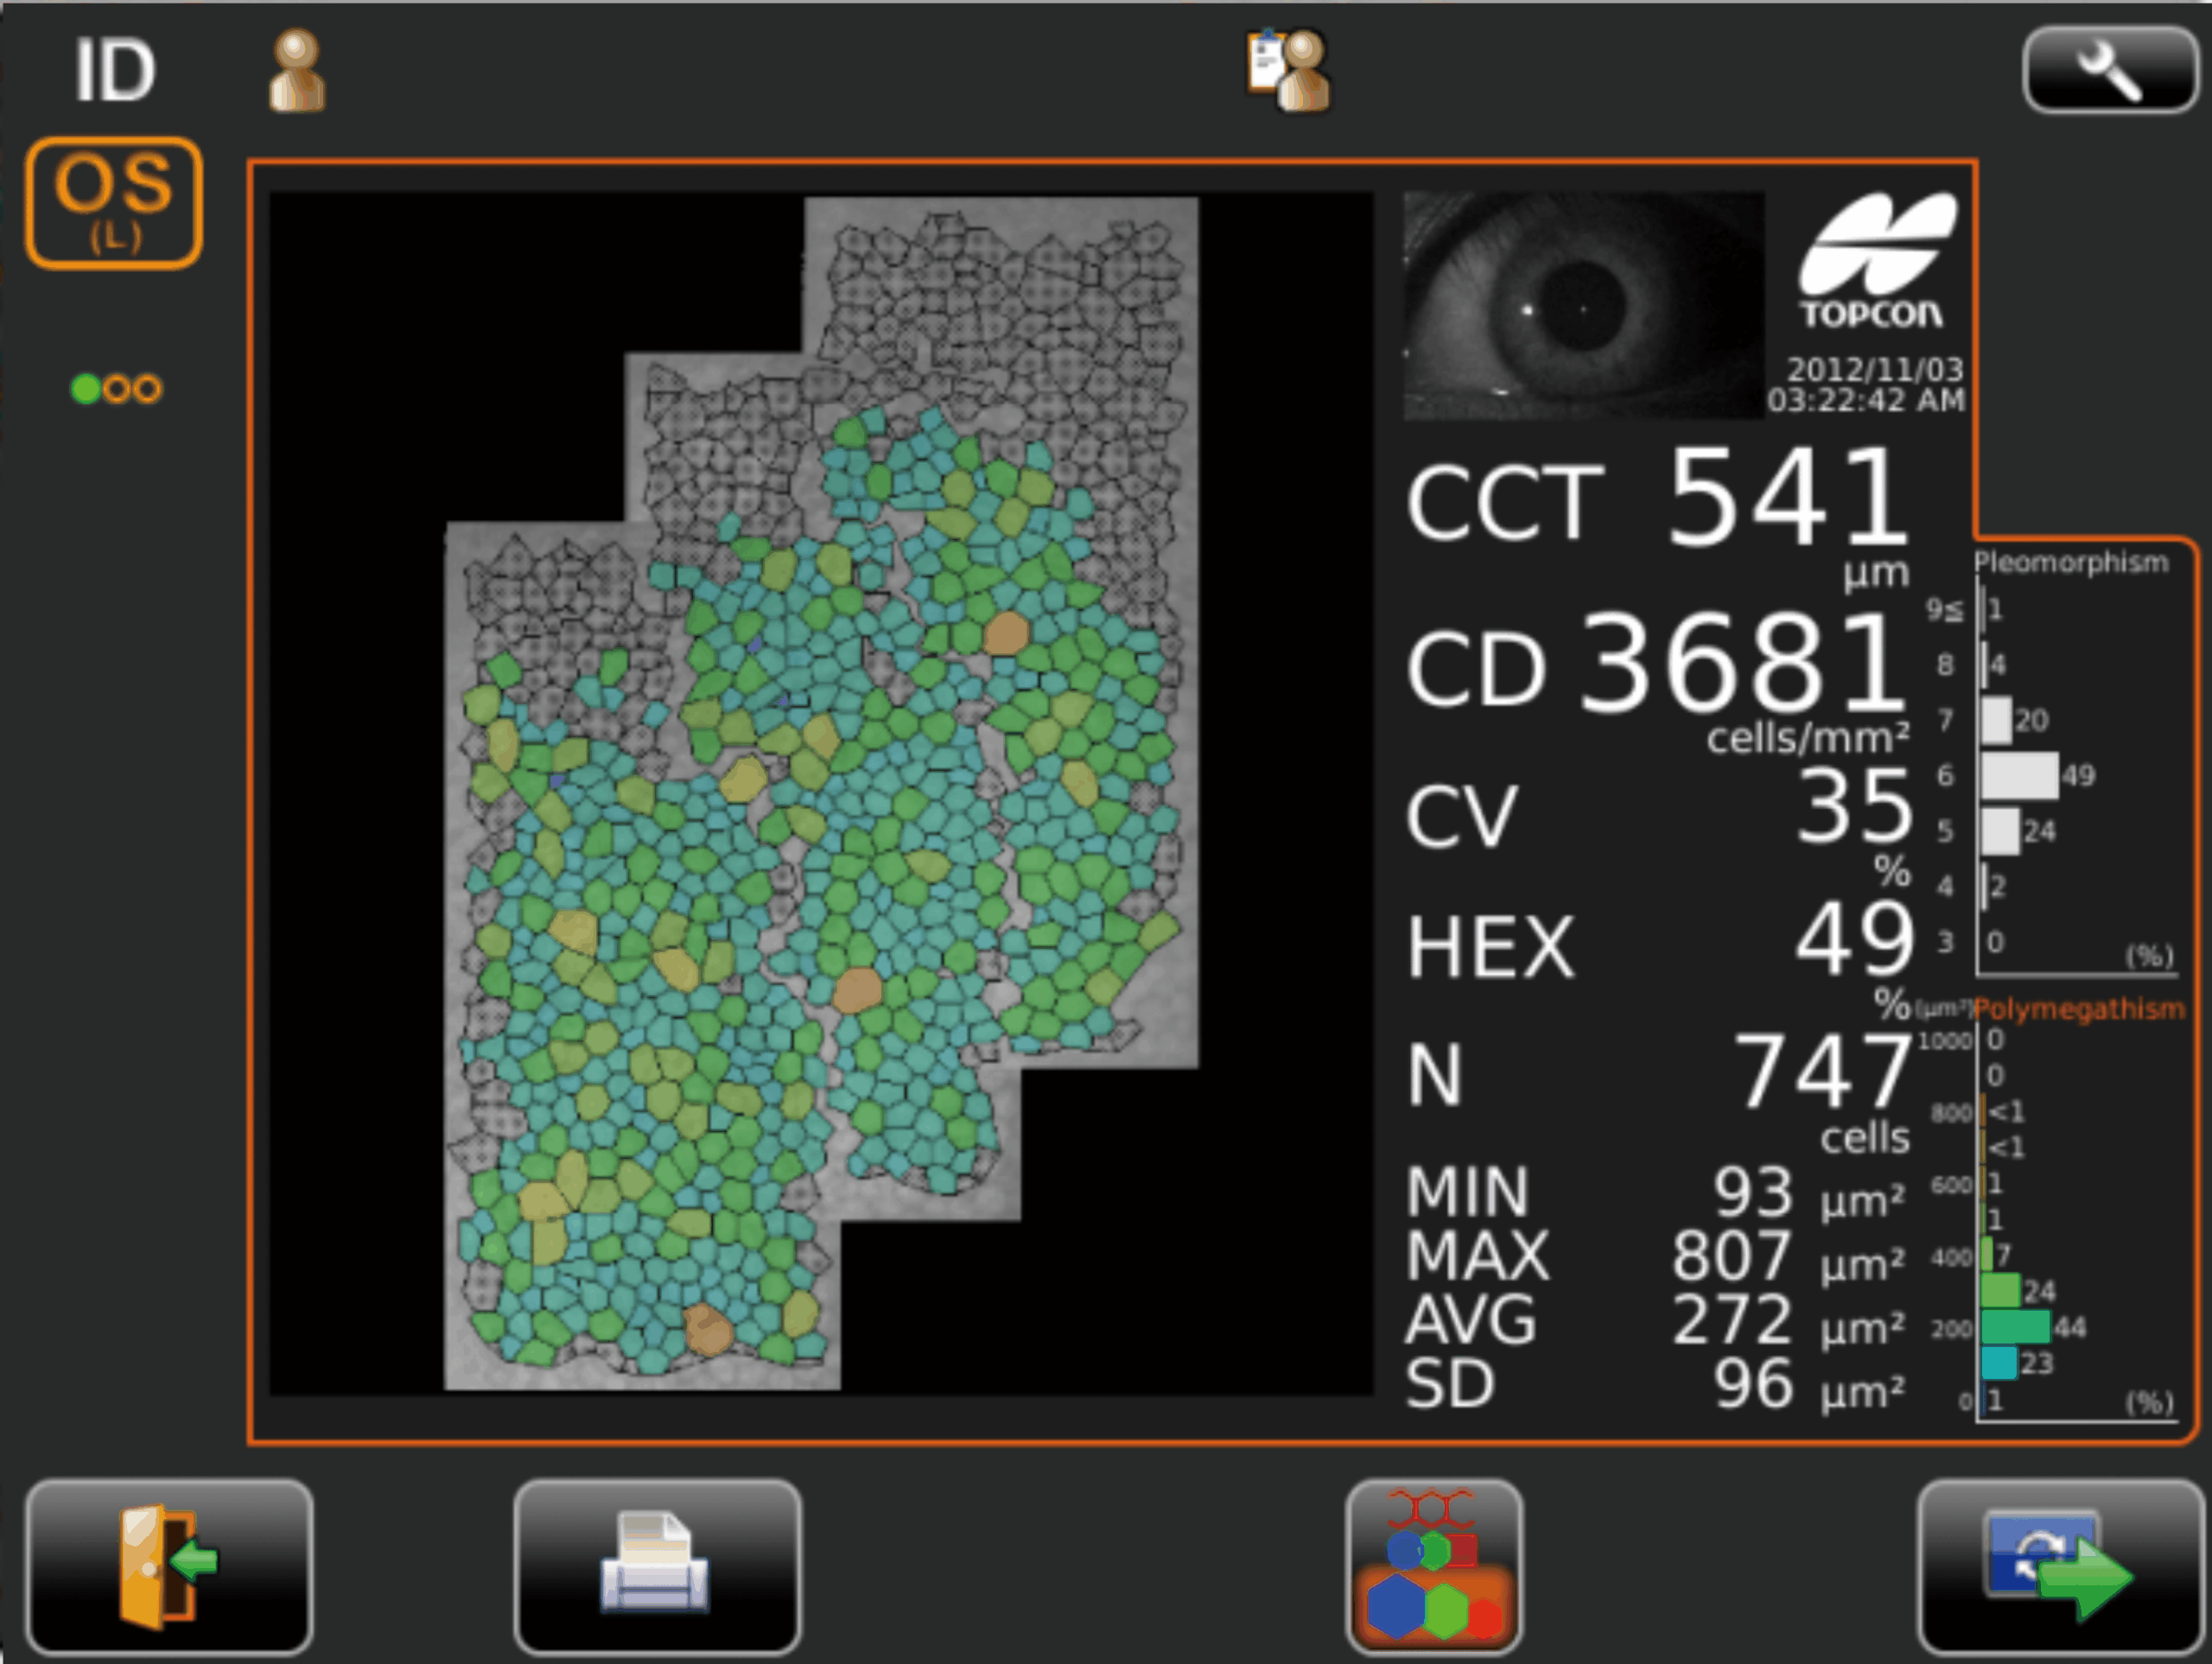
Task: Toggle the colored hexagon cell overlay button
Action: (x=1434, y=1567)
